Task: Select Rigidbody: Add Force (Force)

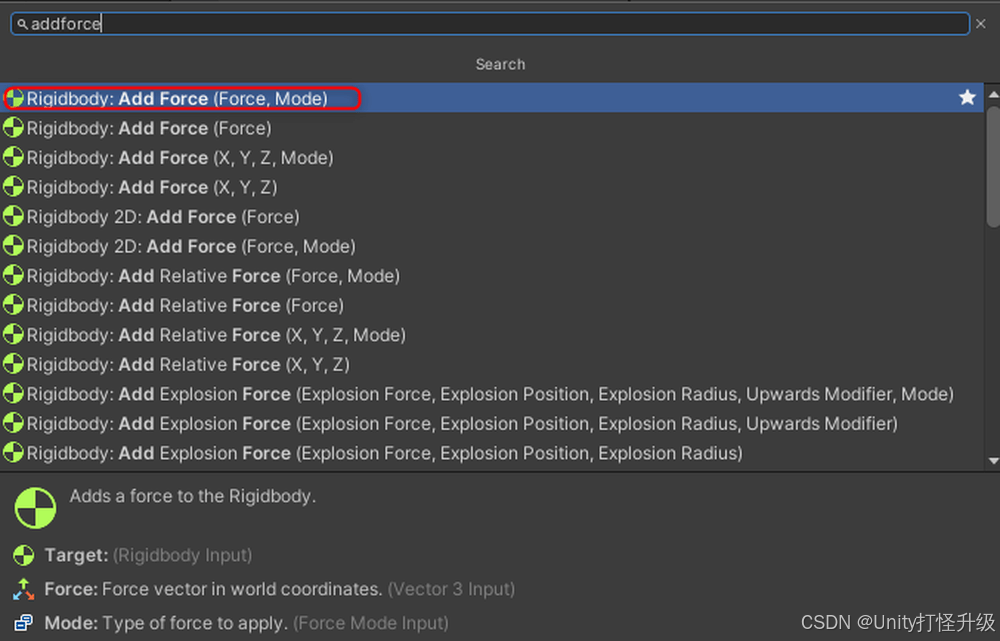Action: click(491, 128)
